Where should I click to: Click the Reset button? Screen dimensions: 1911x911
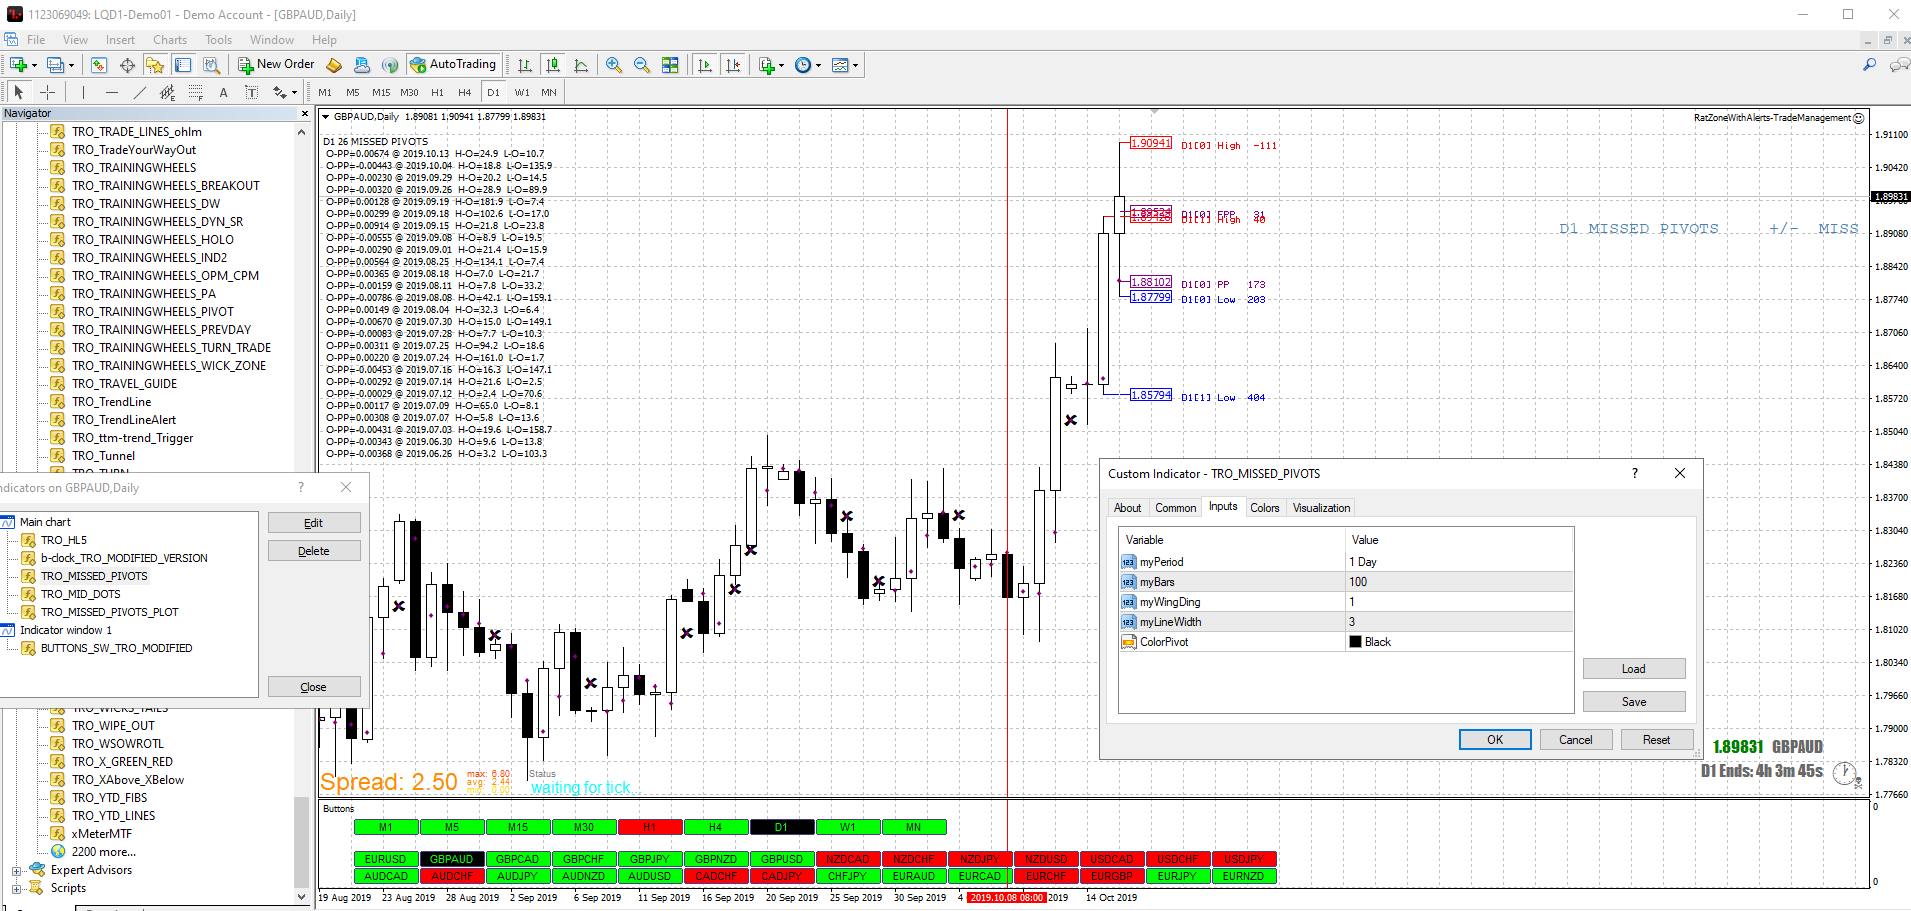click(x=1656, y=740)
